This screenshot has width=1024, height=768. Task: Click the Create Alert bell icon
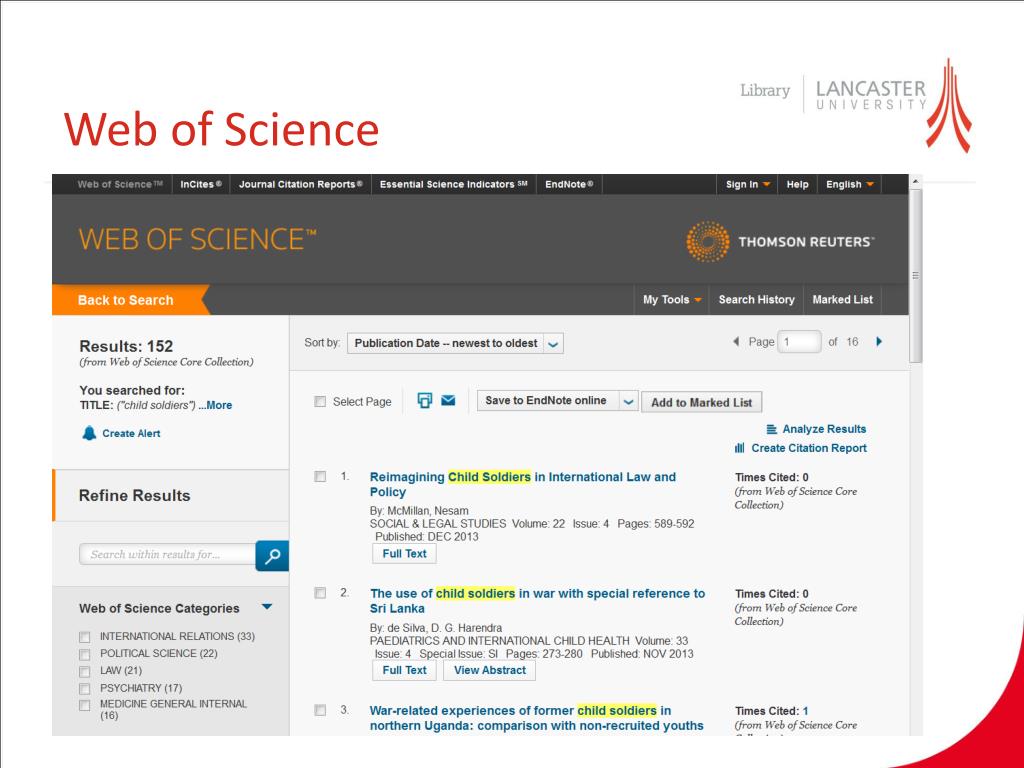[87, 433]
